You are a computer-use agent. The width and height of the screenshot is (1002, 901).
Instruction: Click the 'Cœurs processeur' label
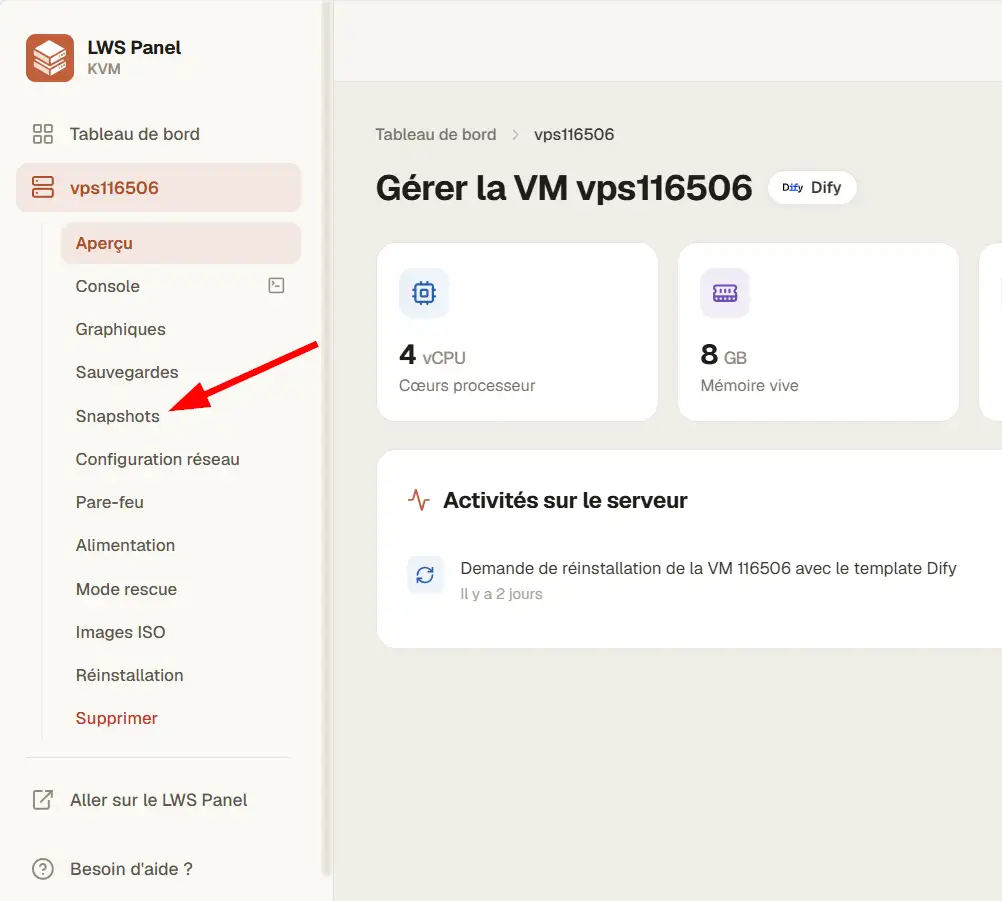(x=466, y=385)
